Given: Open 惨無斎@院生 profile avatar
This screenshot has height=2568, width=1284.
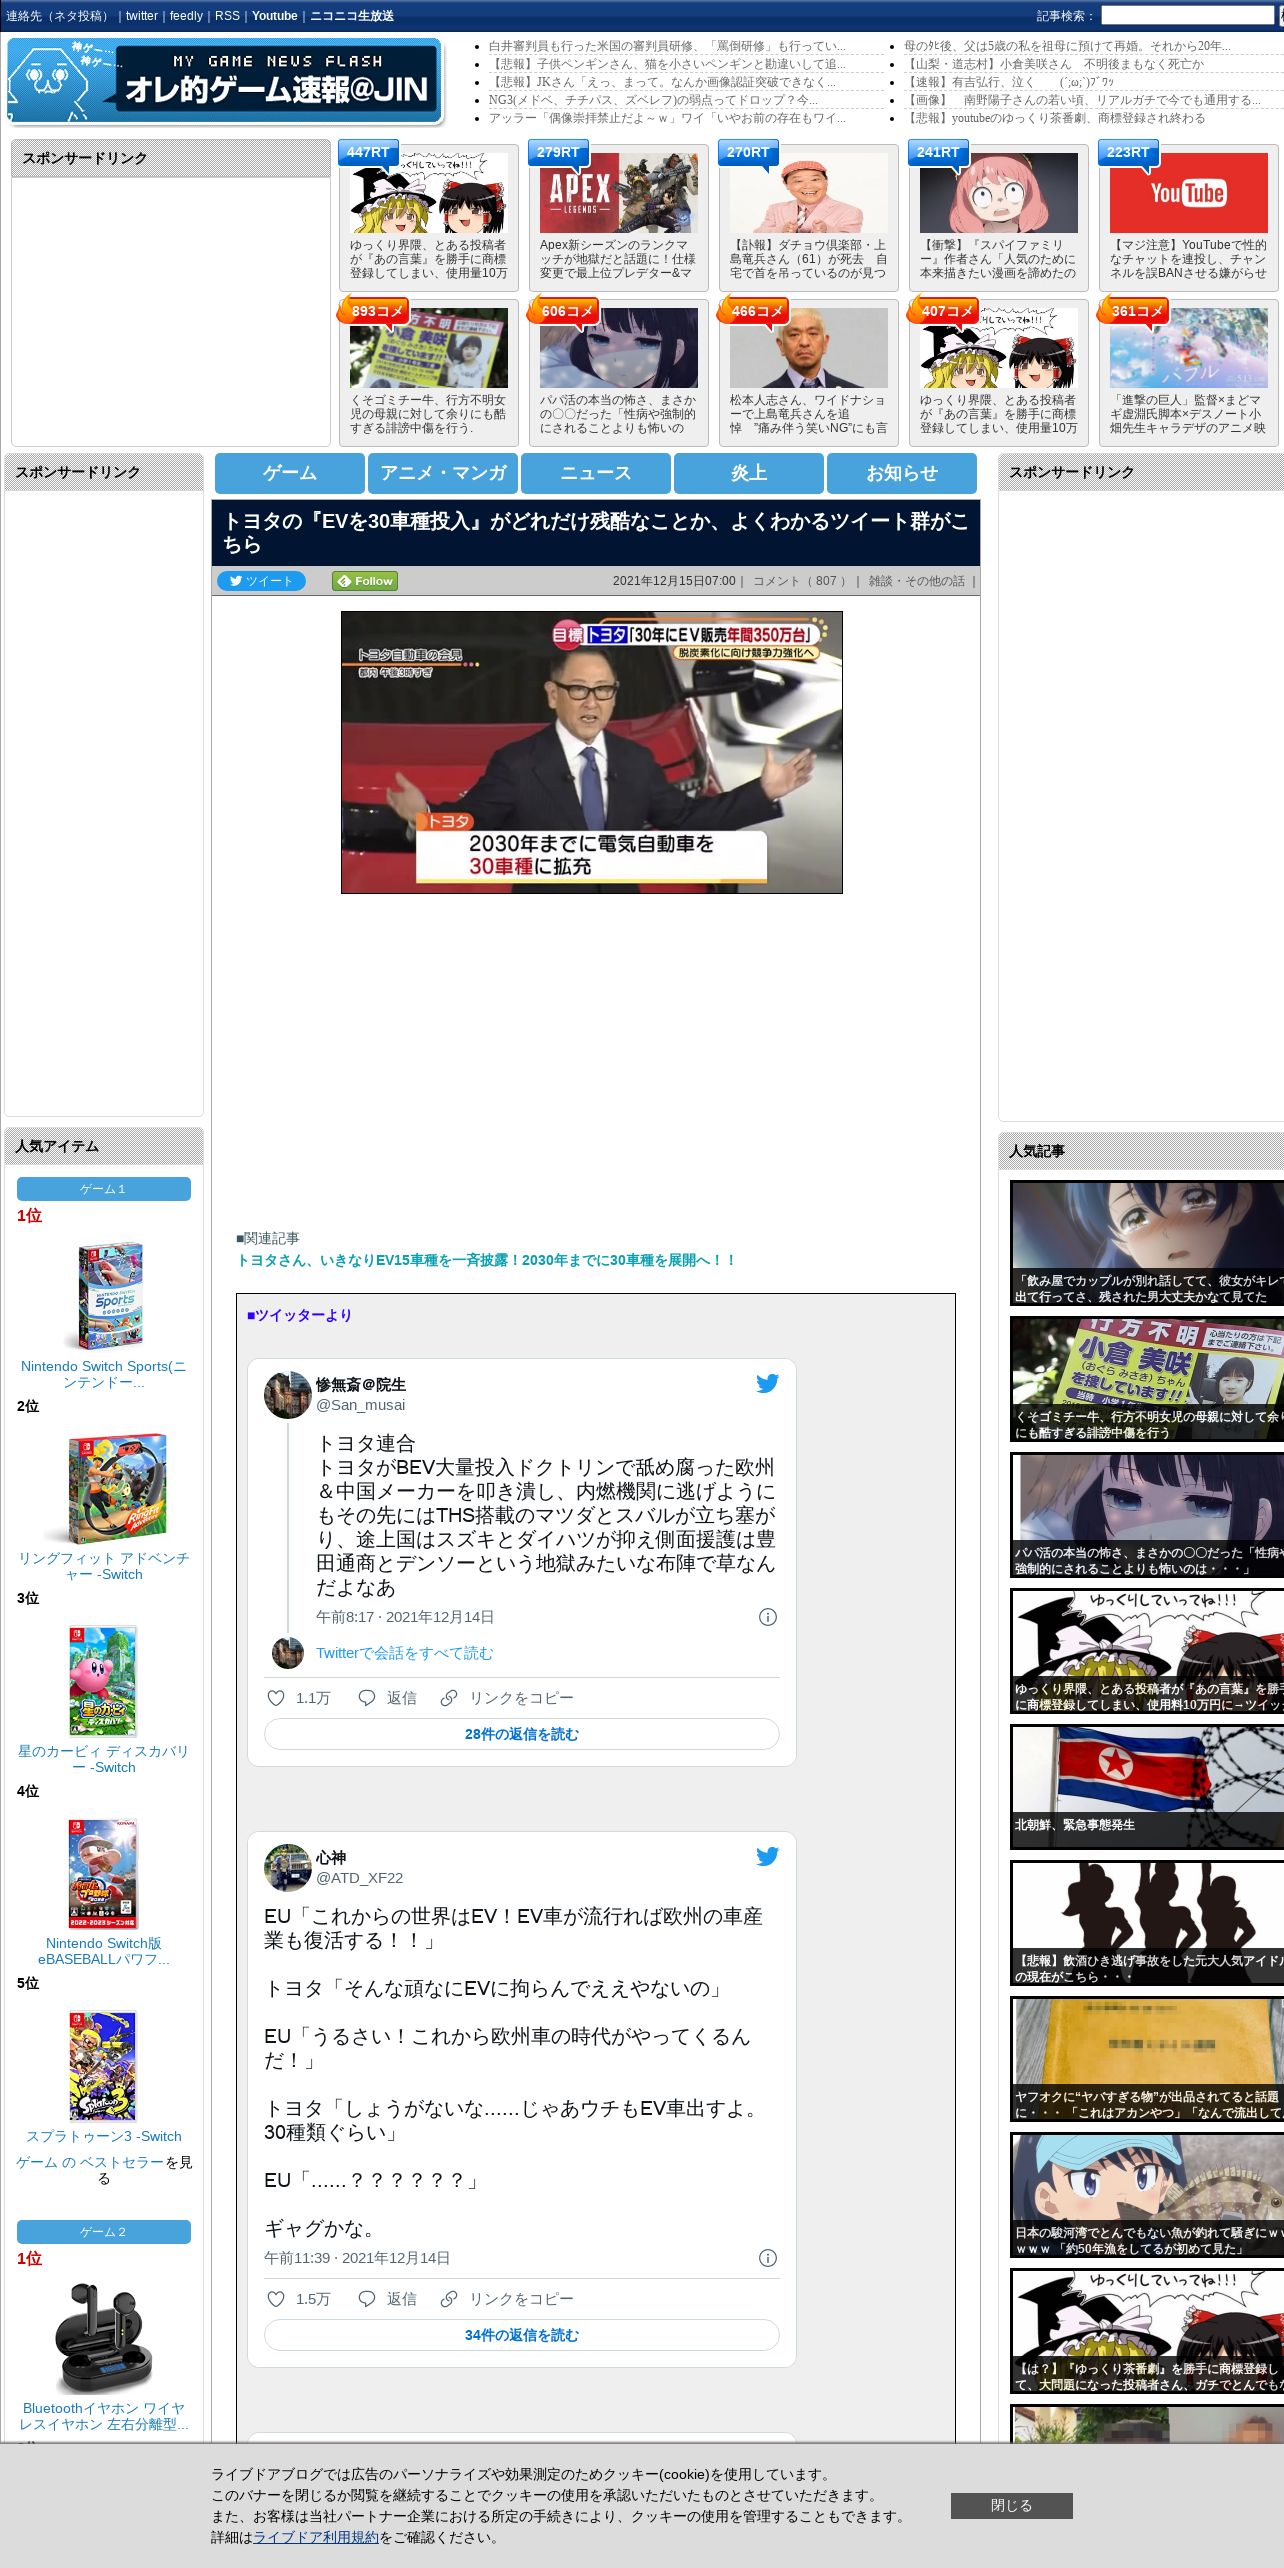Looking at the screenshot, I should 287,1394.
